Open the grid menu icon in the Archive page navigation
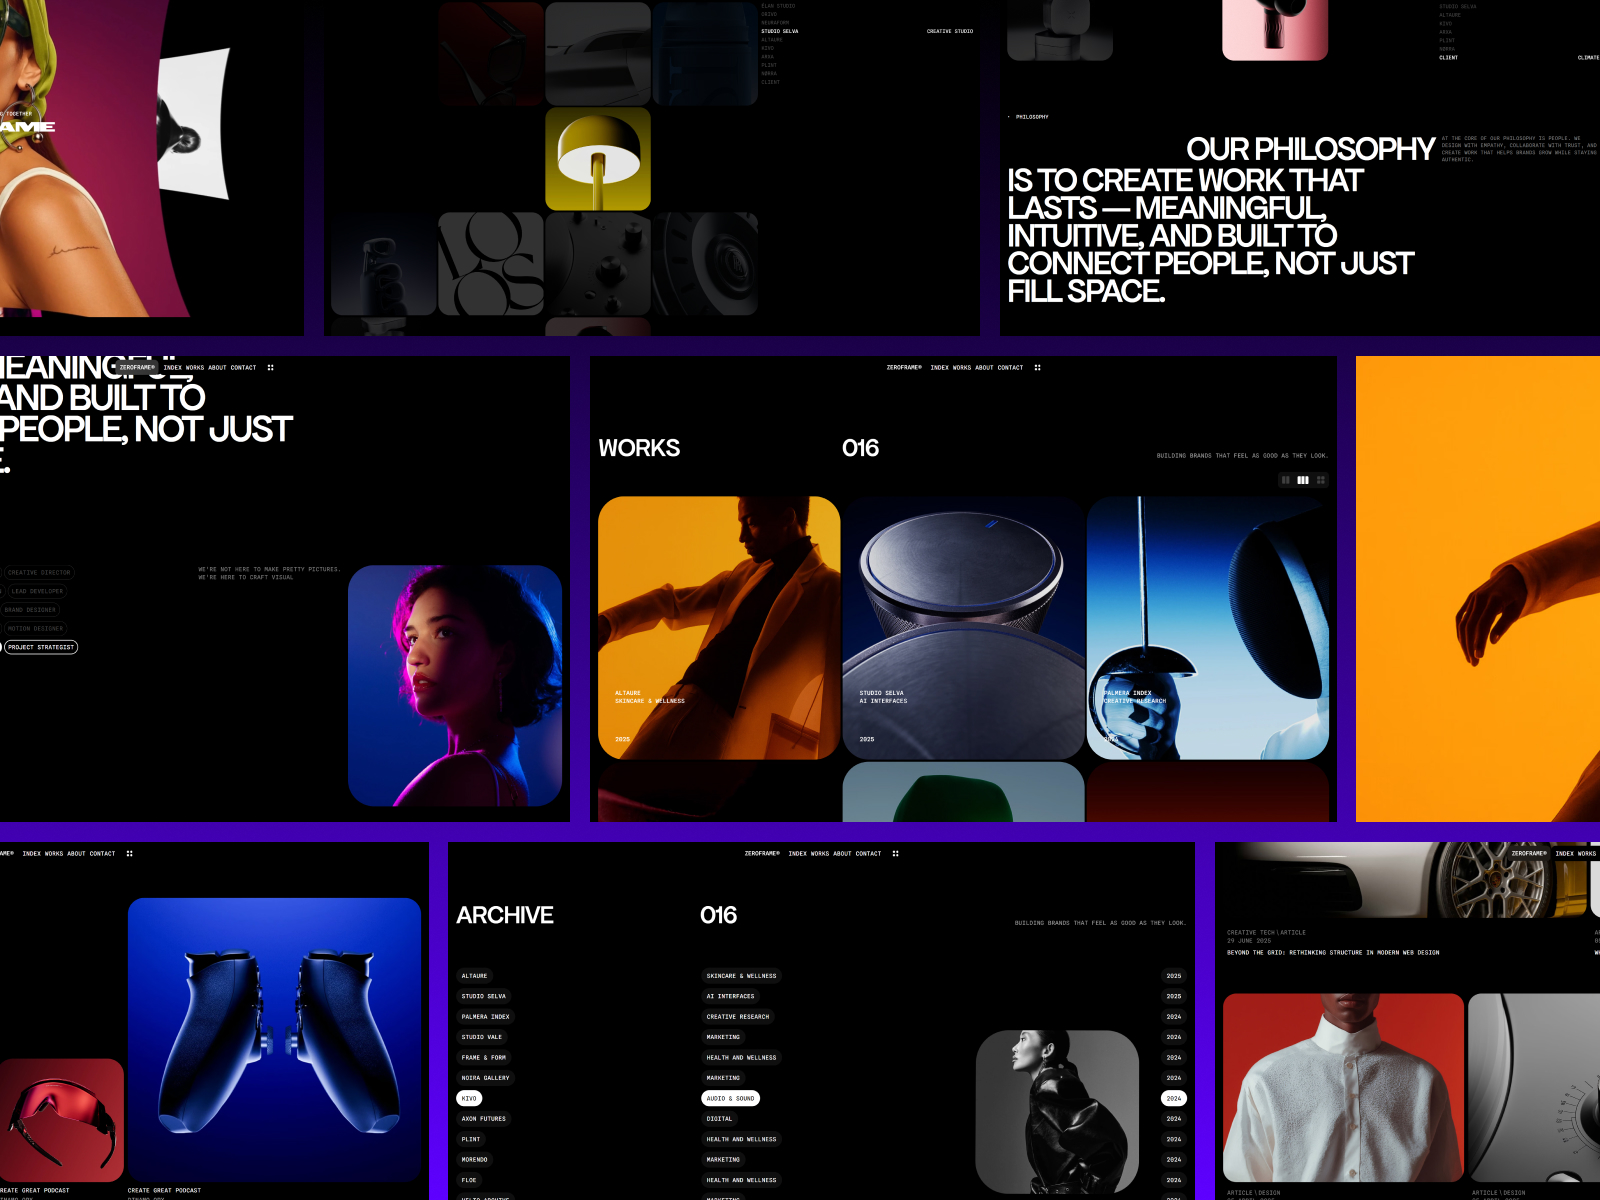Image resolution: width=1600 pixels, height=1200 pixels. pyautogui.click(x=895, y=854)
